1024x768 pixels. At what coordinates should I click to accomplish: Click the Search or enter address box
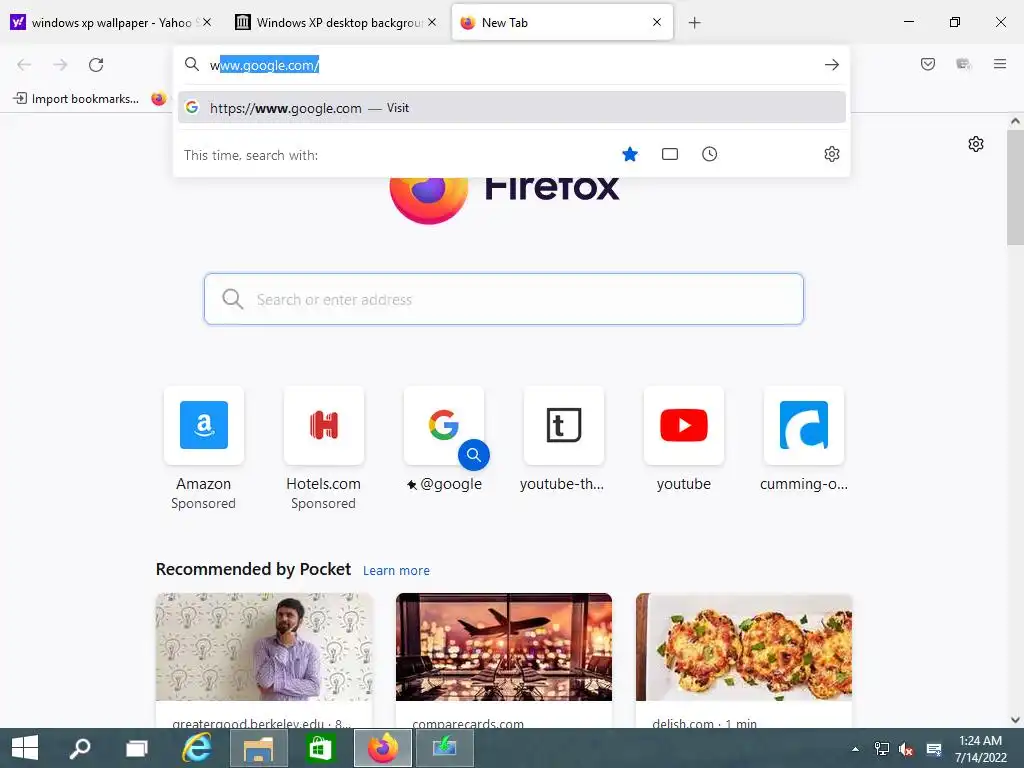504,299
